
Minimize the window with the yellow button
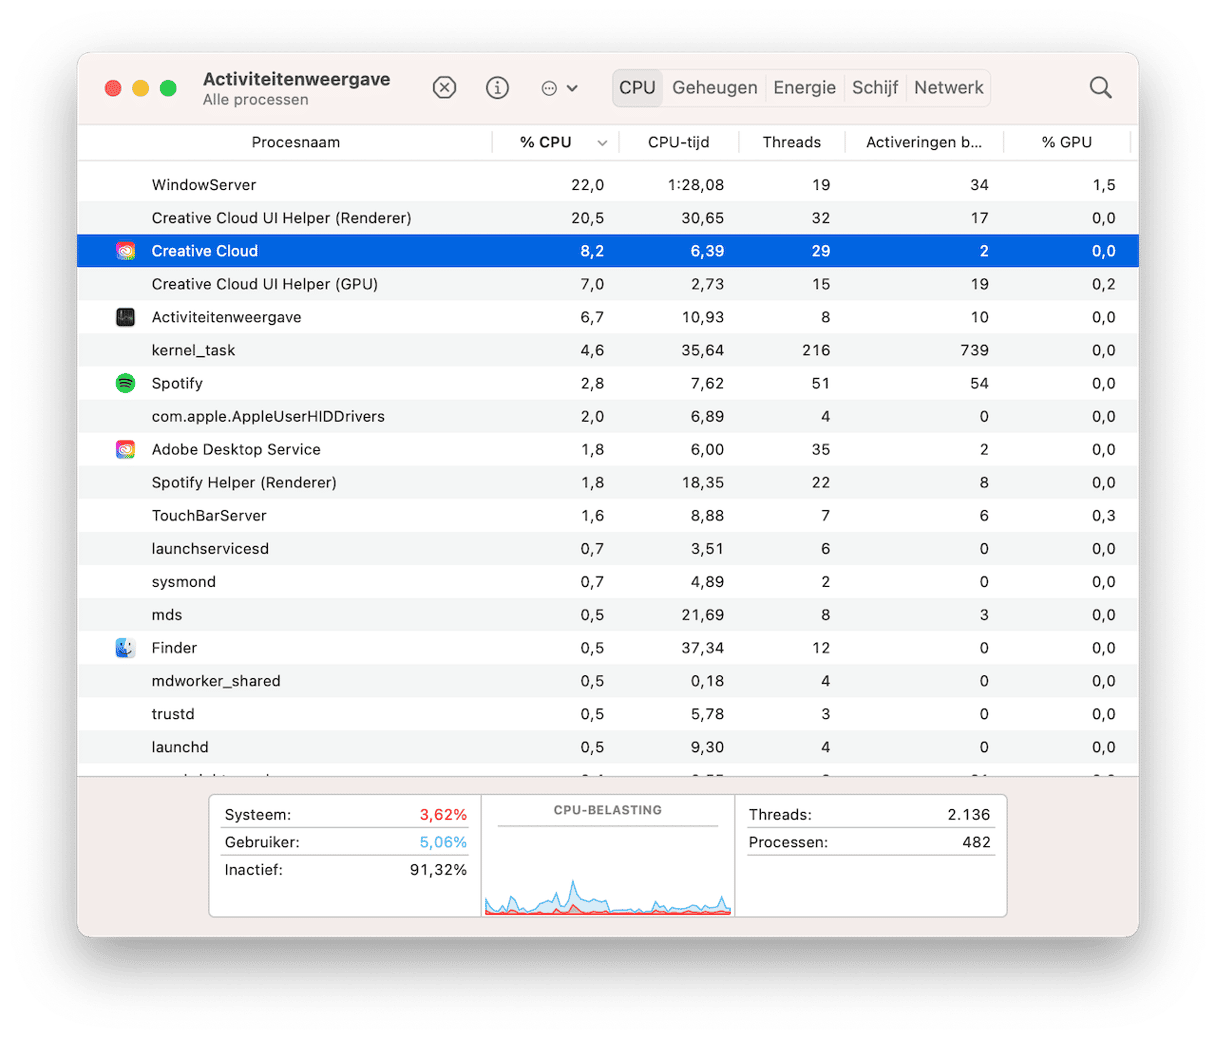tap(141, 88)
